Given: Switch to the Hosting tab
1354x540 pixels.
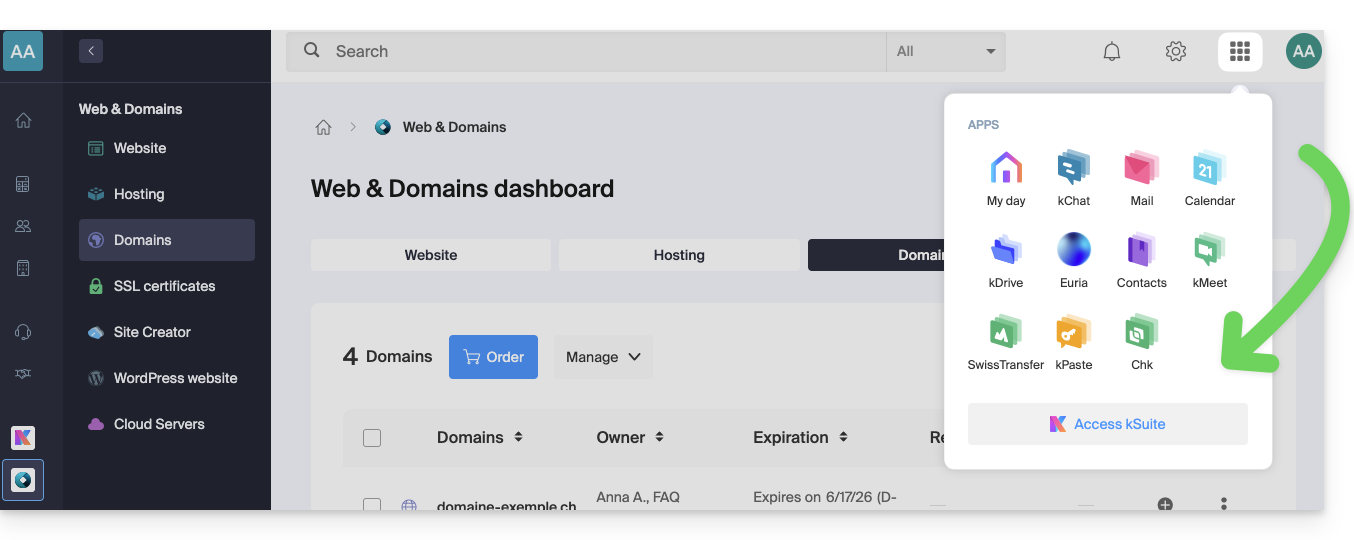Looking at the screenshot, I should pyautogui.click(x=679, y=255).
